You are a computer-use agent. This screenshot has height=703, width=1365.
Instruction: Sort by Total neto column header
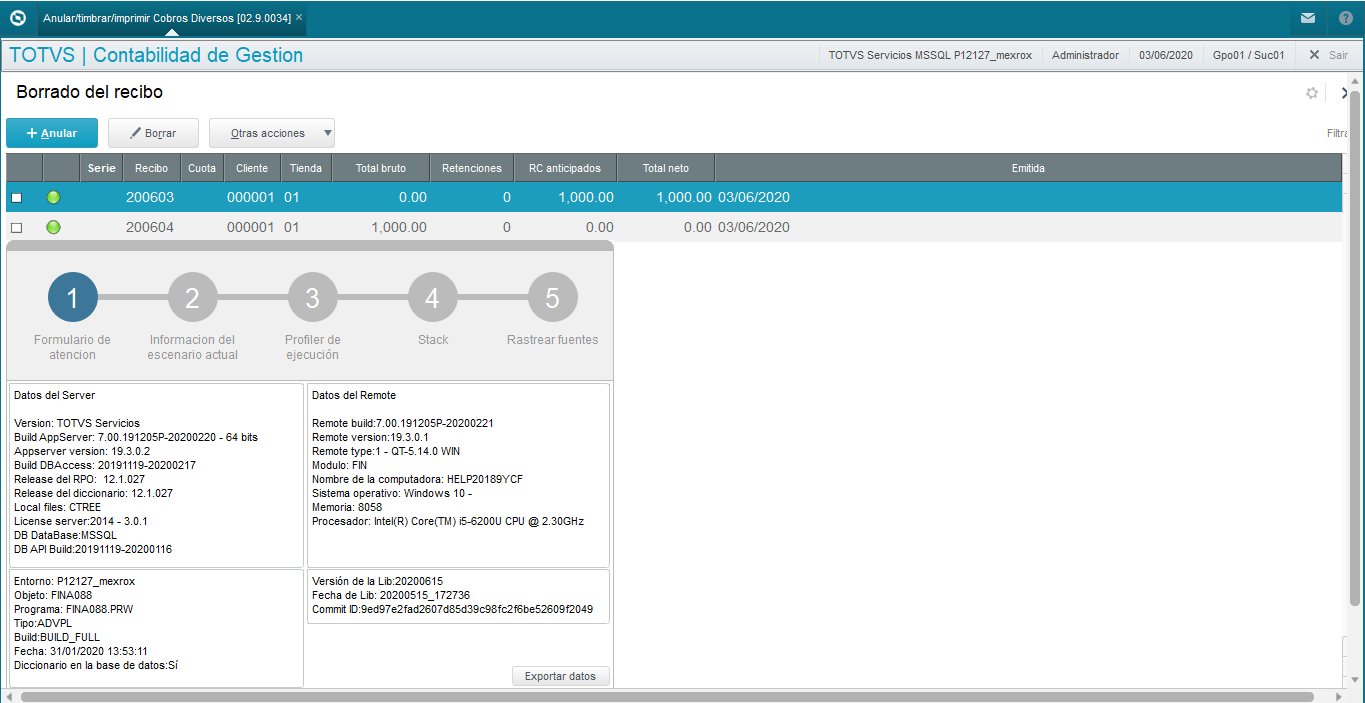point(665,168)
